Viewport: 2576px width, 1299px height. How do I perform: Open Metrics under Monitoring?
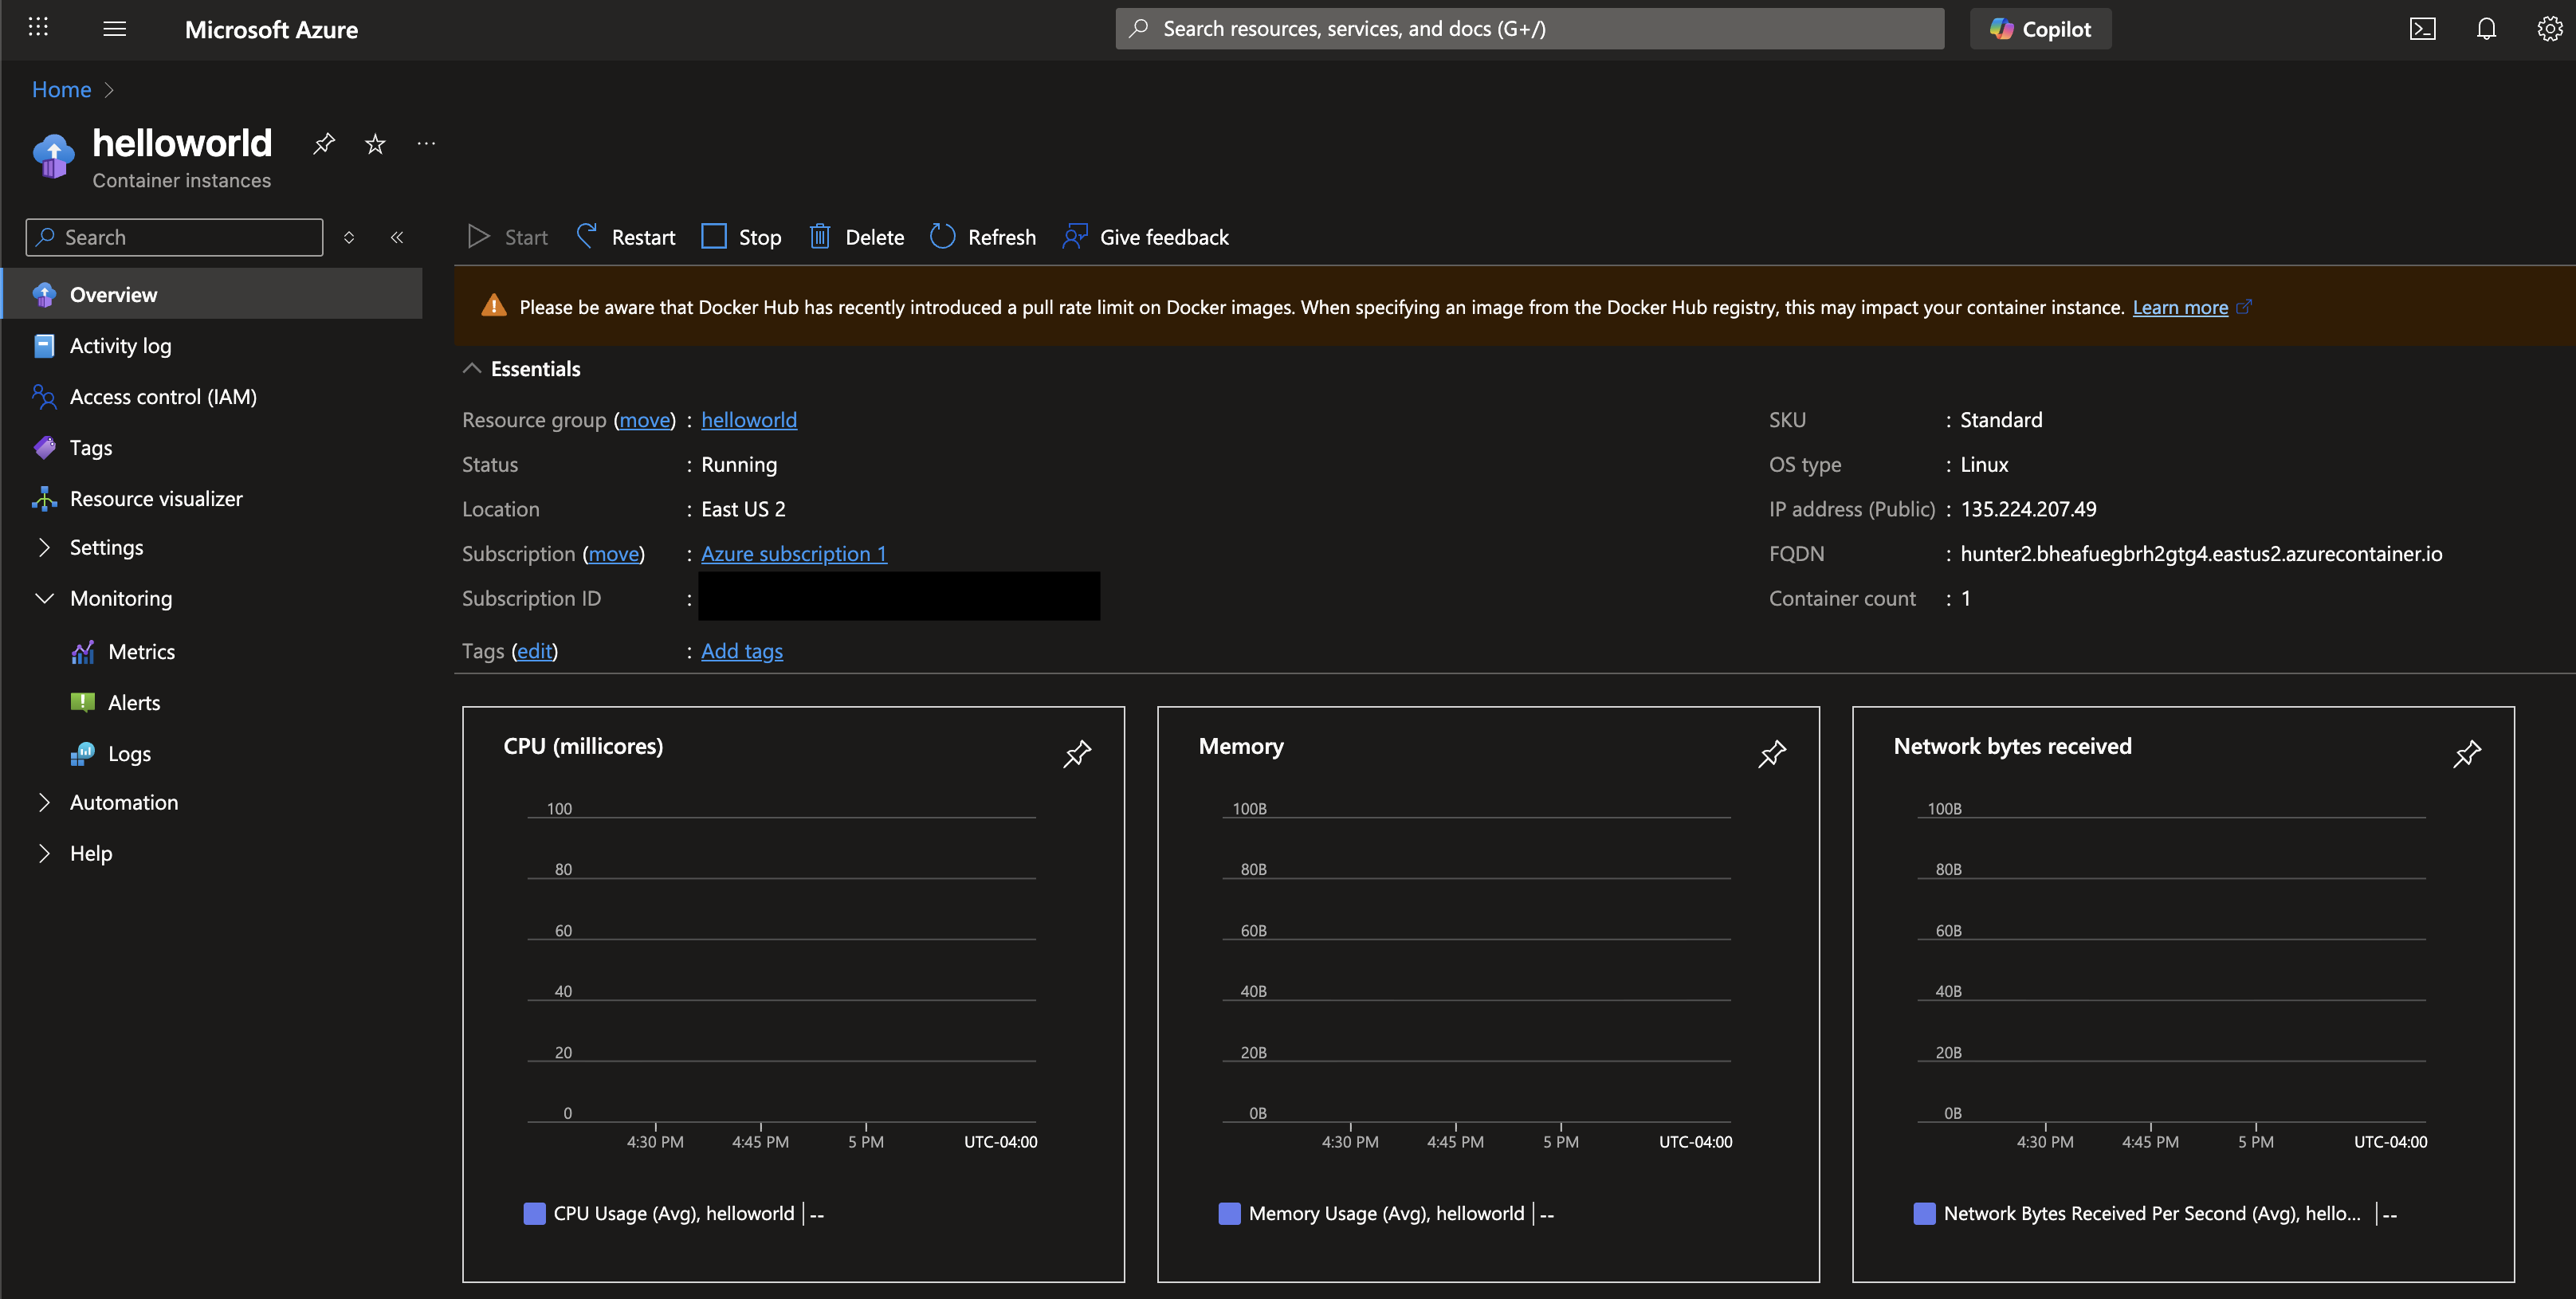click(x=141, y=651)
